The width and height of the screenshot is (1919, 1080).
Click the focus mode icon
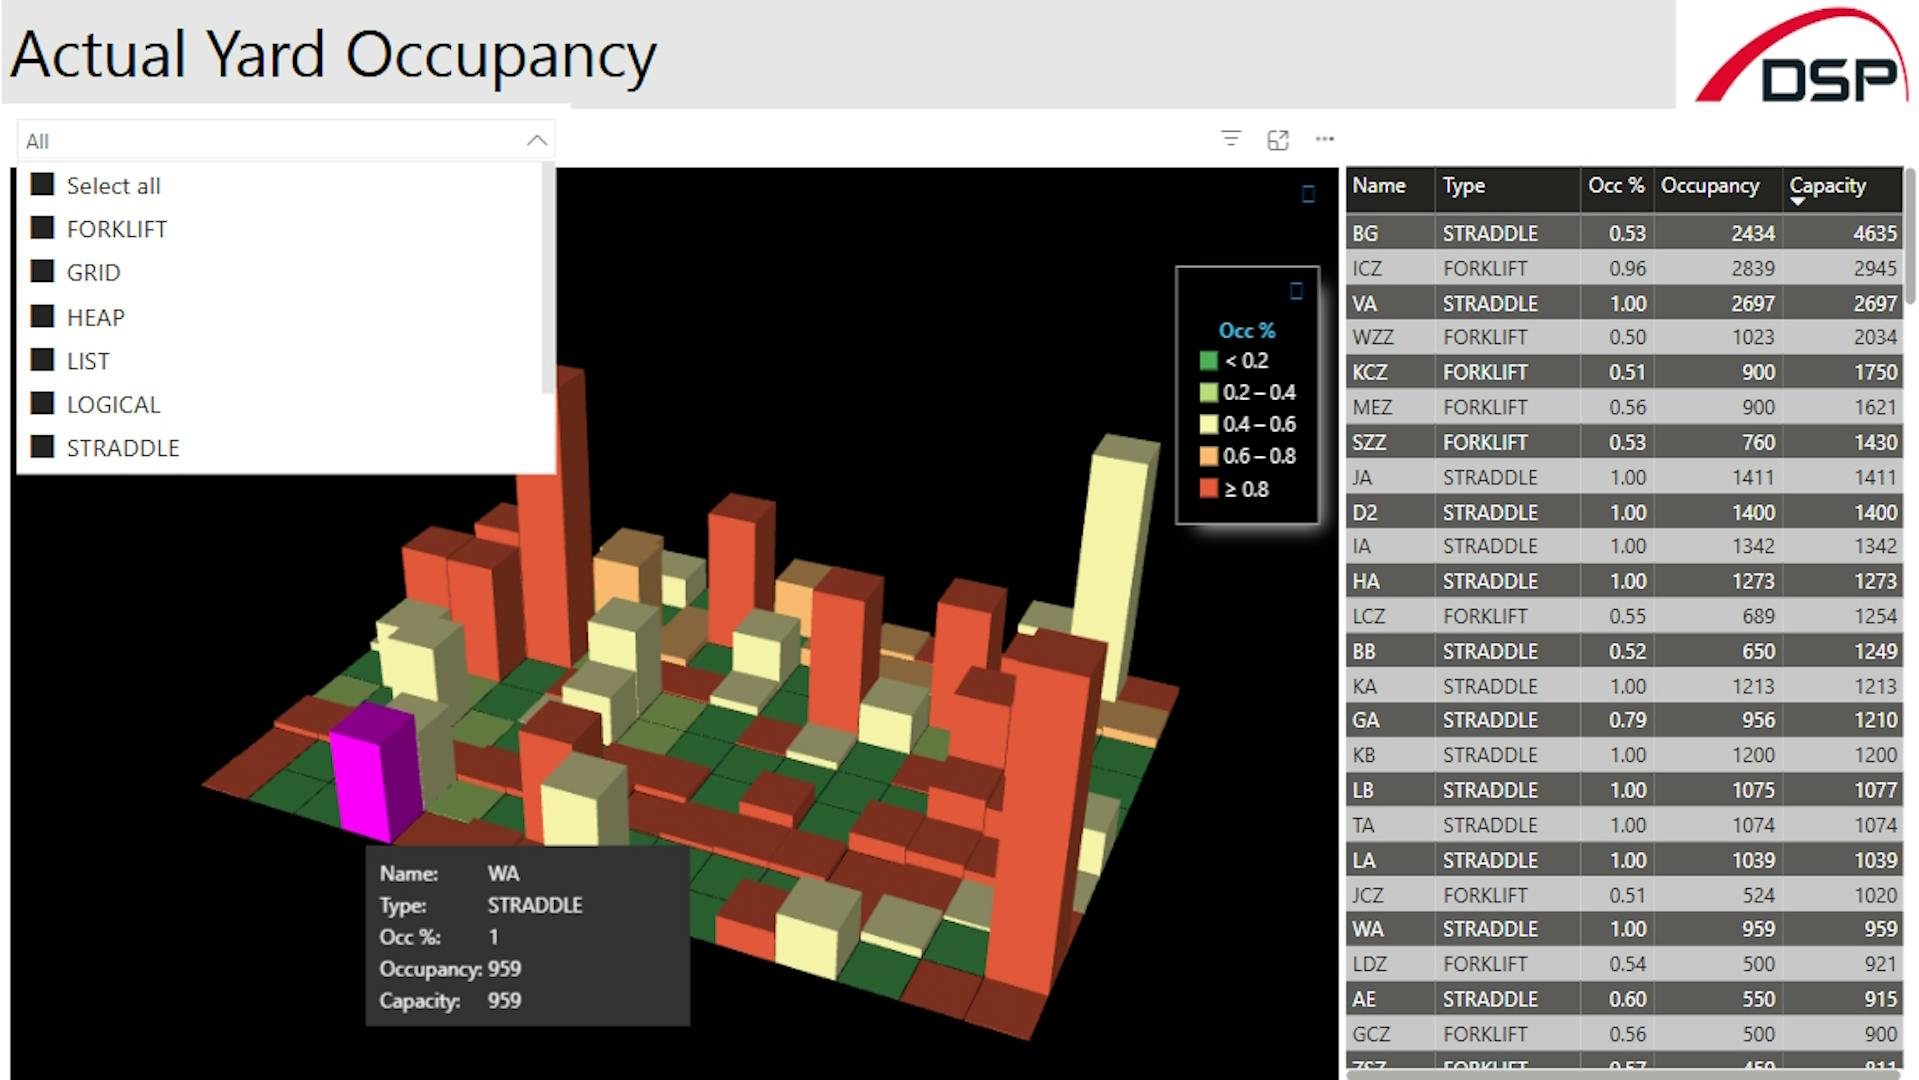(1278, 140)
